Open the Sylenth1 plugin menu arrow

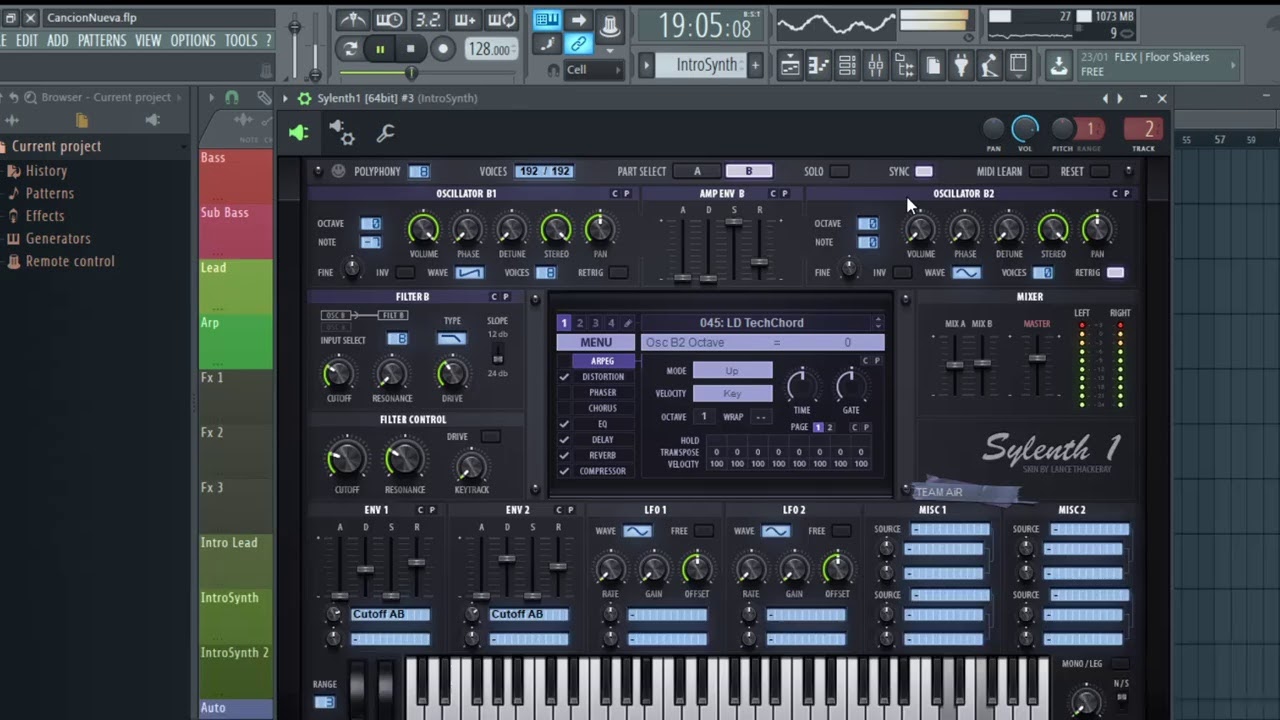(285, 98)
